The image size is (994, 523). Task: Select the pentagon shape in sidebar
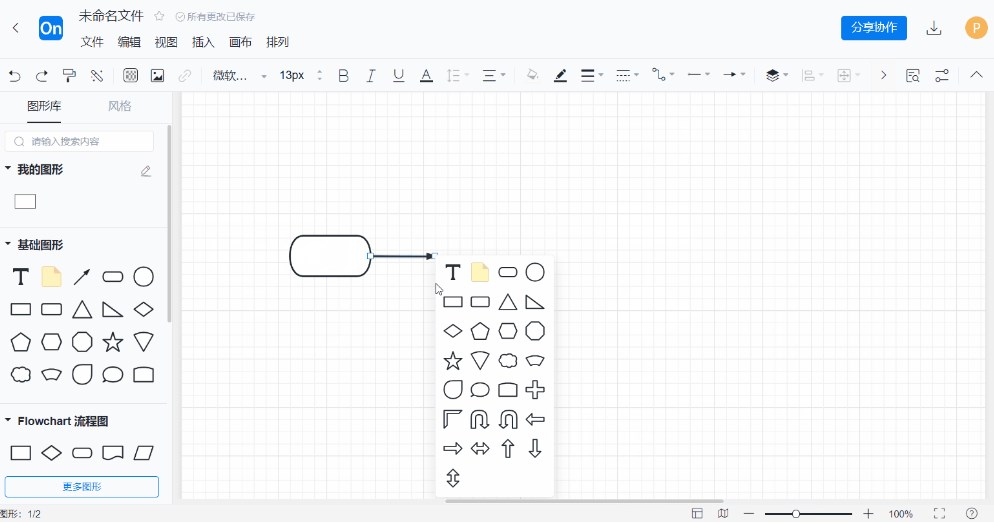pos(20,342)
